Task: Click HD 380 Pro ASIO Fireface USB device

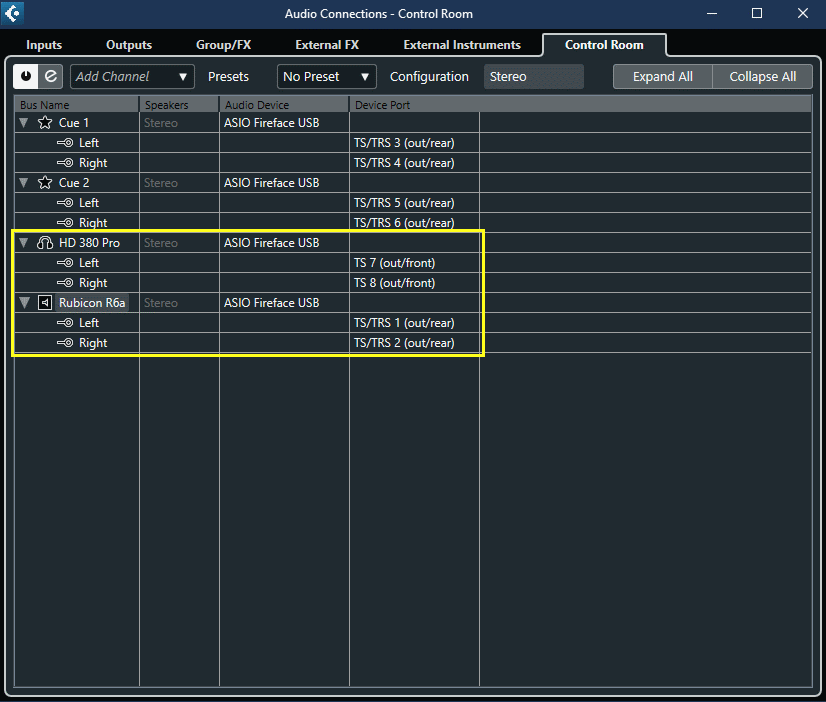Action: pyautogui.click(x=272, y=243)
